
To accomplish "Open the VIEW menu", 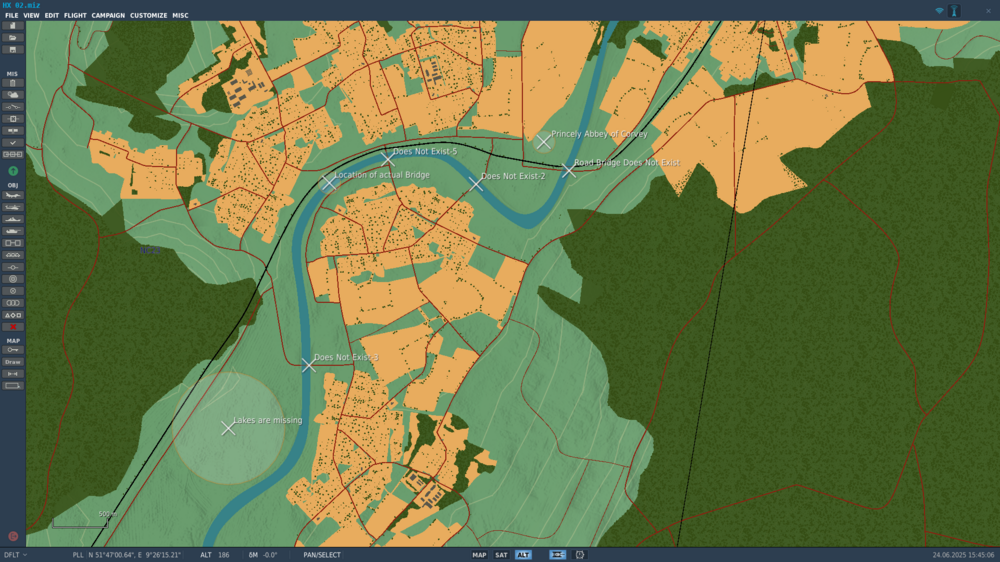I will pyautogui.click(x=31, y=15).
